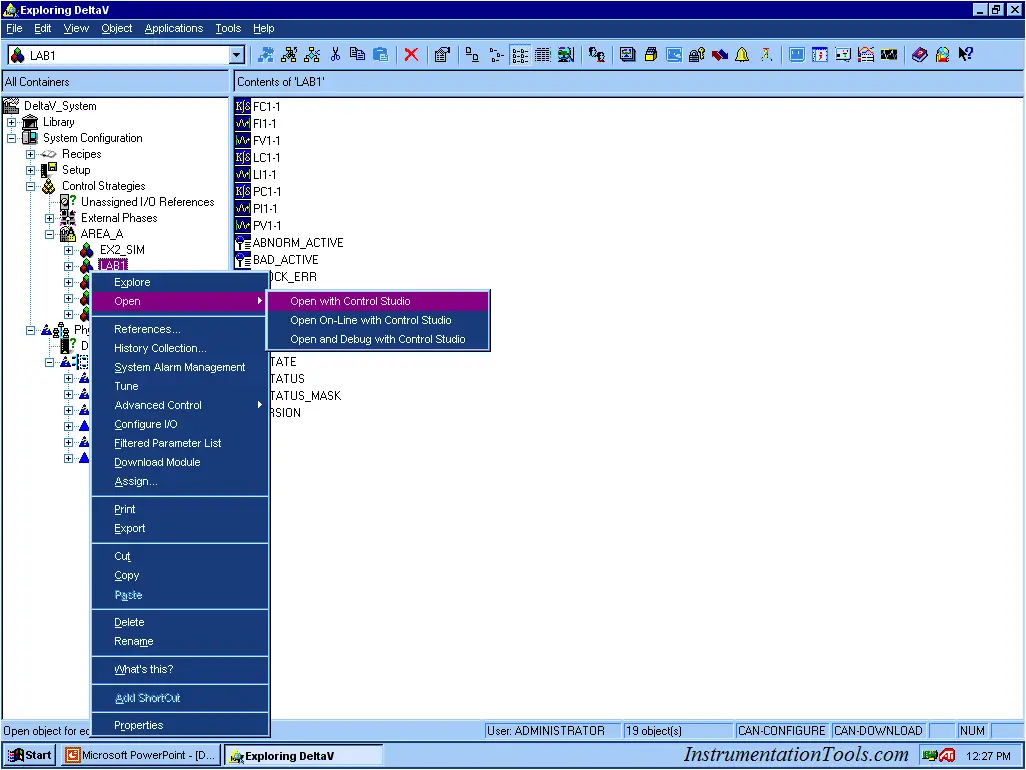Click the red X Delete toolbar icon

(x=411, y=55)
